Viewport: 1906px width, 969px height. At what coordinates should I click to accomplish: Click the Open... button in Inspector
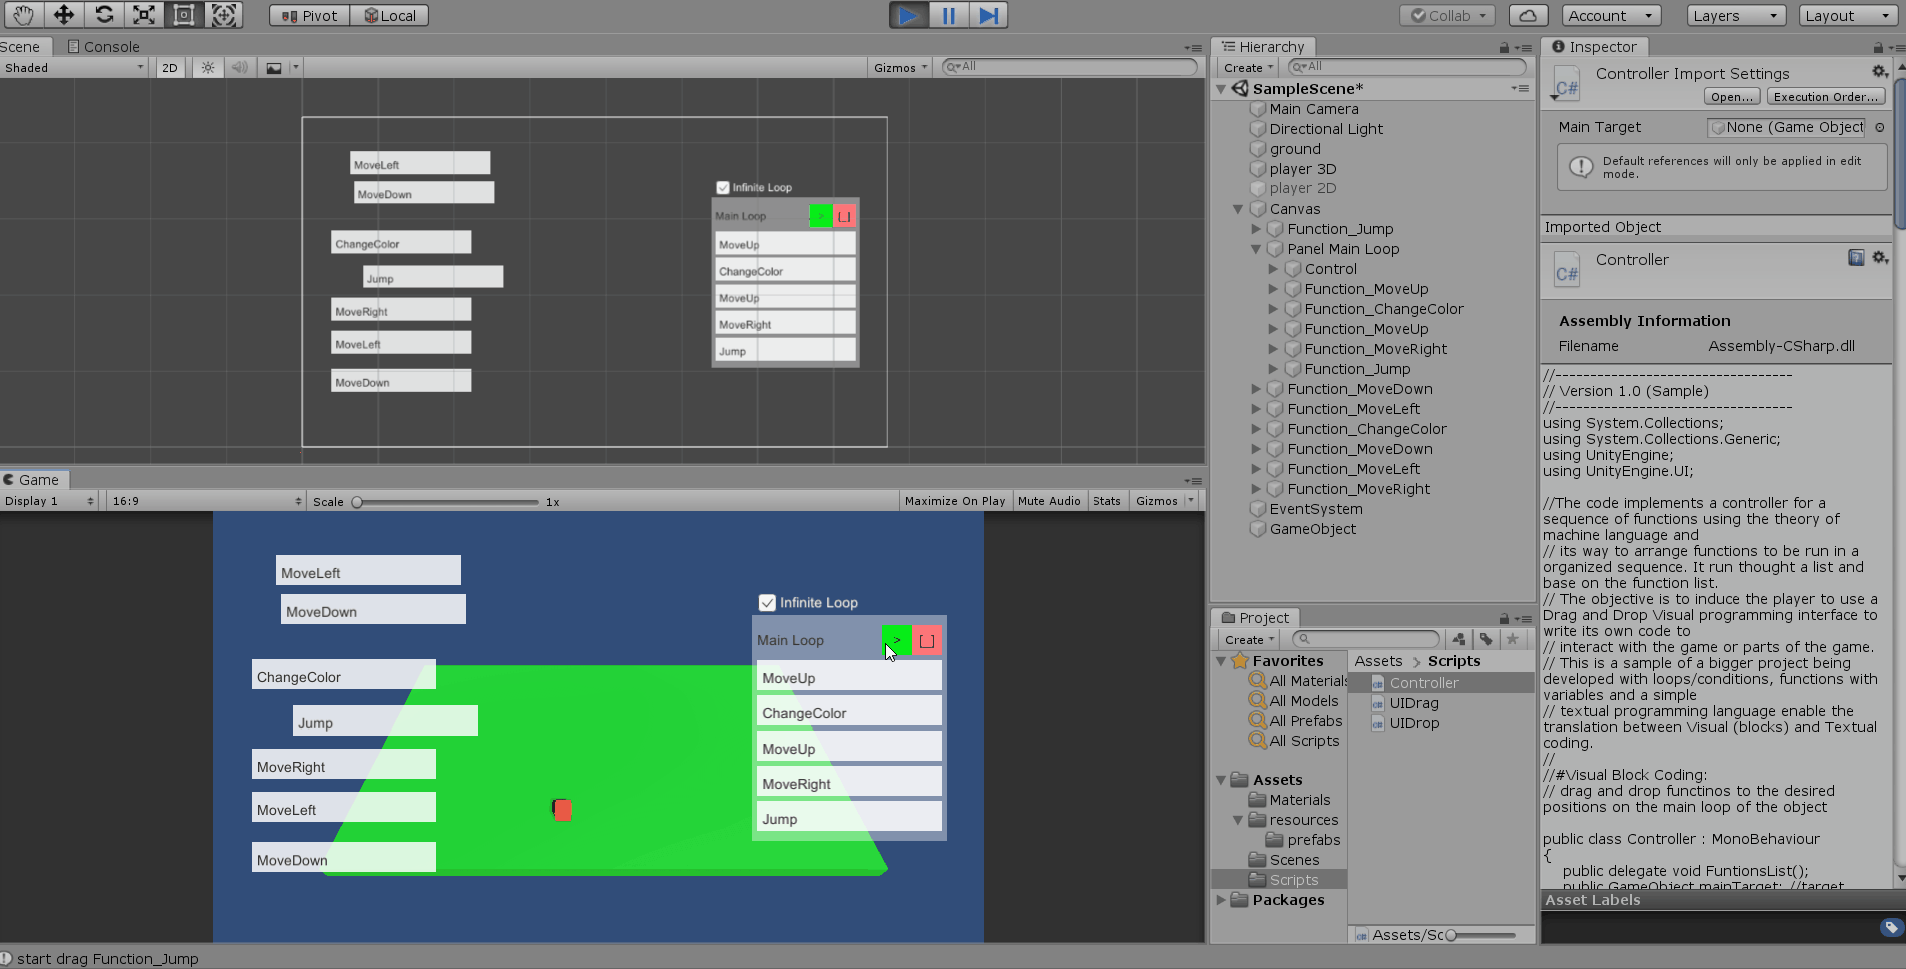[x=1732, y=97]
